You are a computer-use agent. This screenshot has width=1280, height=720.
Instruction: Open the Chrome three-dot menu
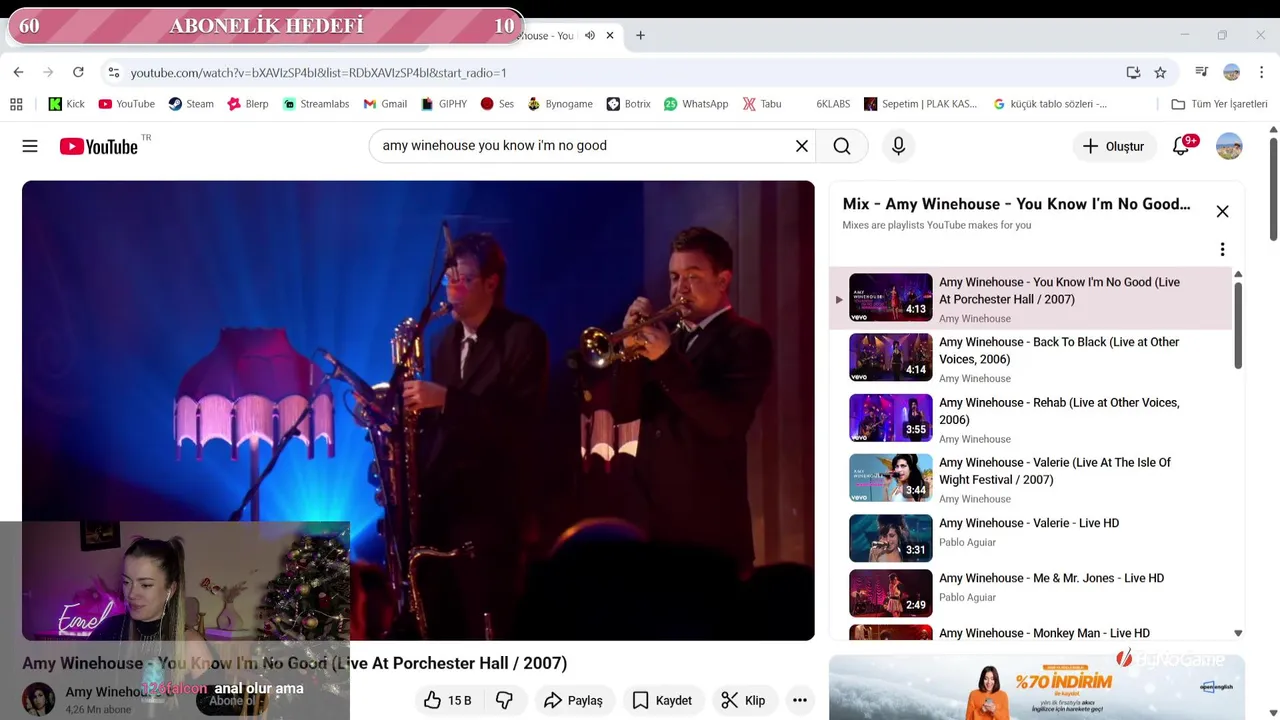[x=1262, y=72]
